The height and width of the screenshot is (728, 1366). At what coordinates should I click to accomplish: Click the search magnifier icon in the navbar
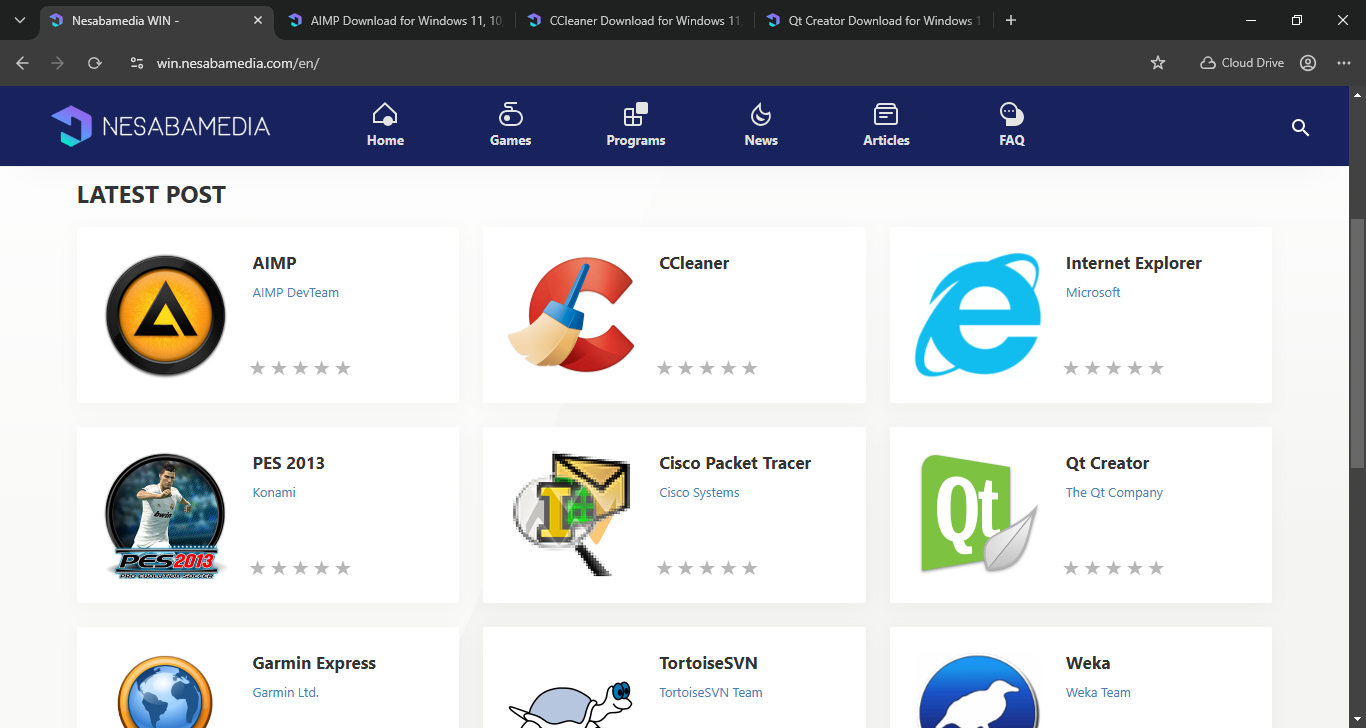click(x=1300, y=127)
